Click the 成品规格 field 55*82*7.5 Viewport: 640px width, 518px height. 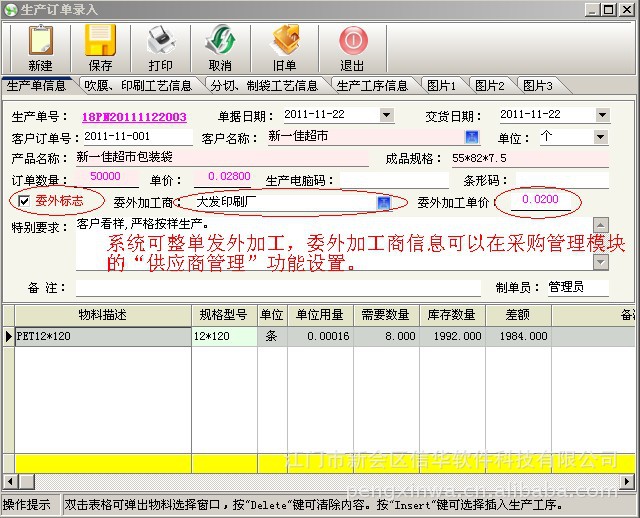click(x=530, y=158)
